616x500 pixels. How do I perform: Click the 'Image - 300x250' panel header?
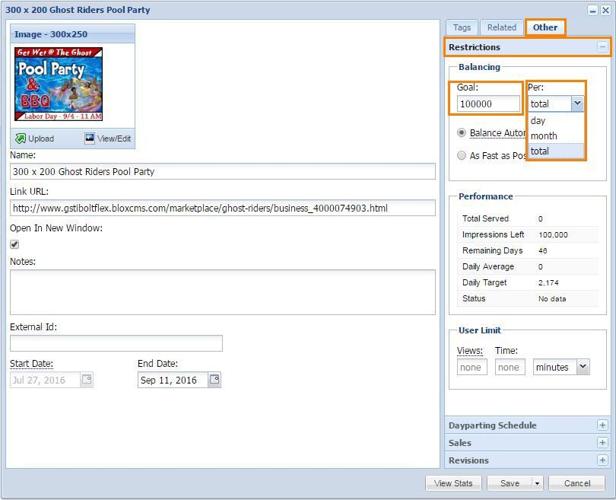click(x=73, y=34)
